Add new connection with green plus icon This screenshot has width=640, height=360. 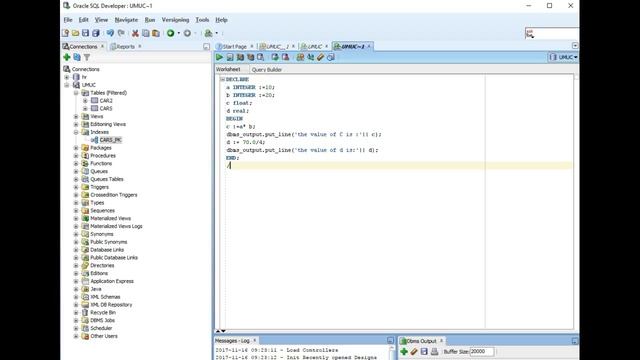(67, 58)
